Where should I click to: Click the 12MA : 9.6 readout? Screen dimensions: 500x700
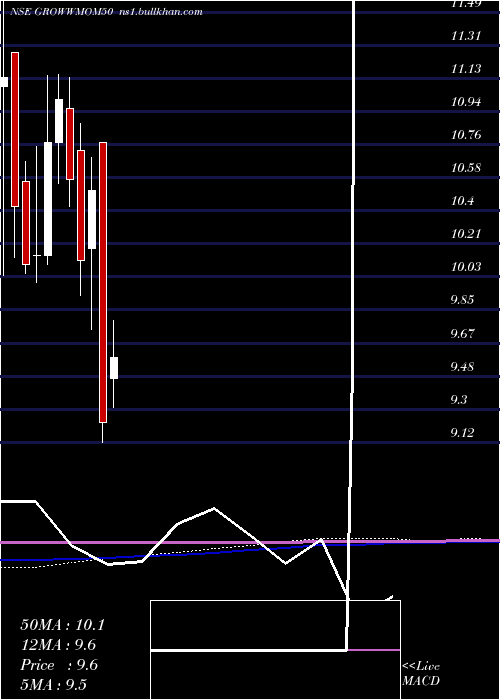58,645
